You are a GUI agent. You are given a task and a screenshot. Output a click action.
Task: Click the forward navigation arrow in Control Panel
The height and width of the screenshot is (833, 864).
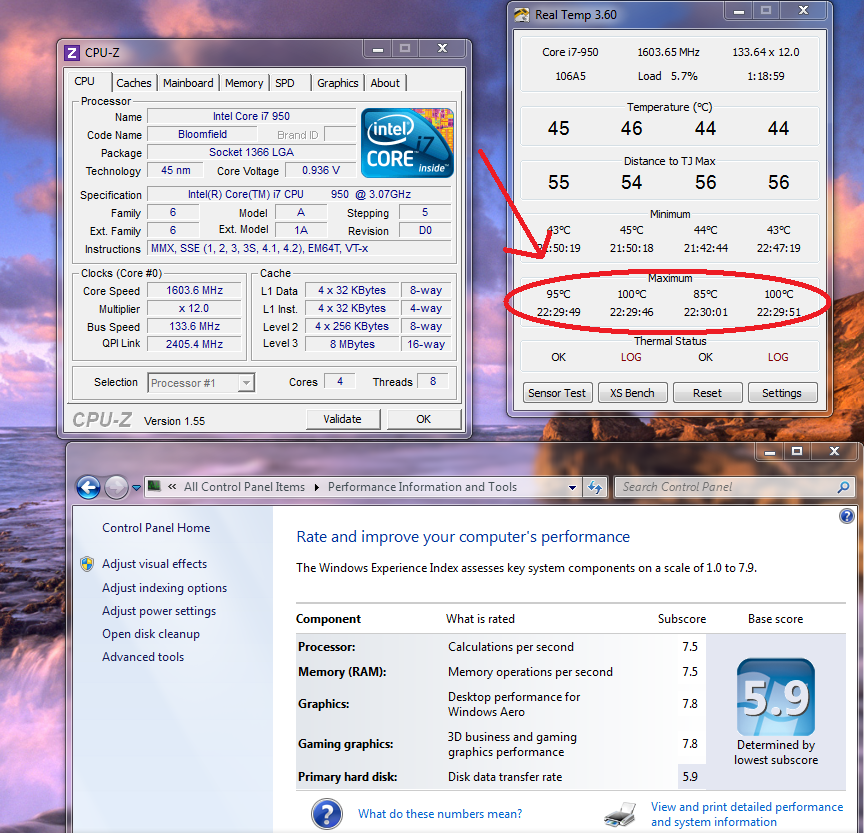point(116,487)
